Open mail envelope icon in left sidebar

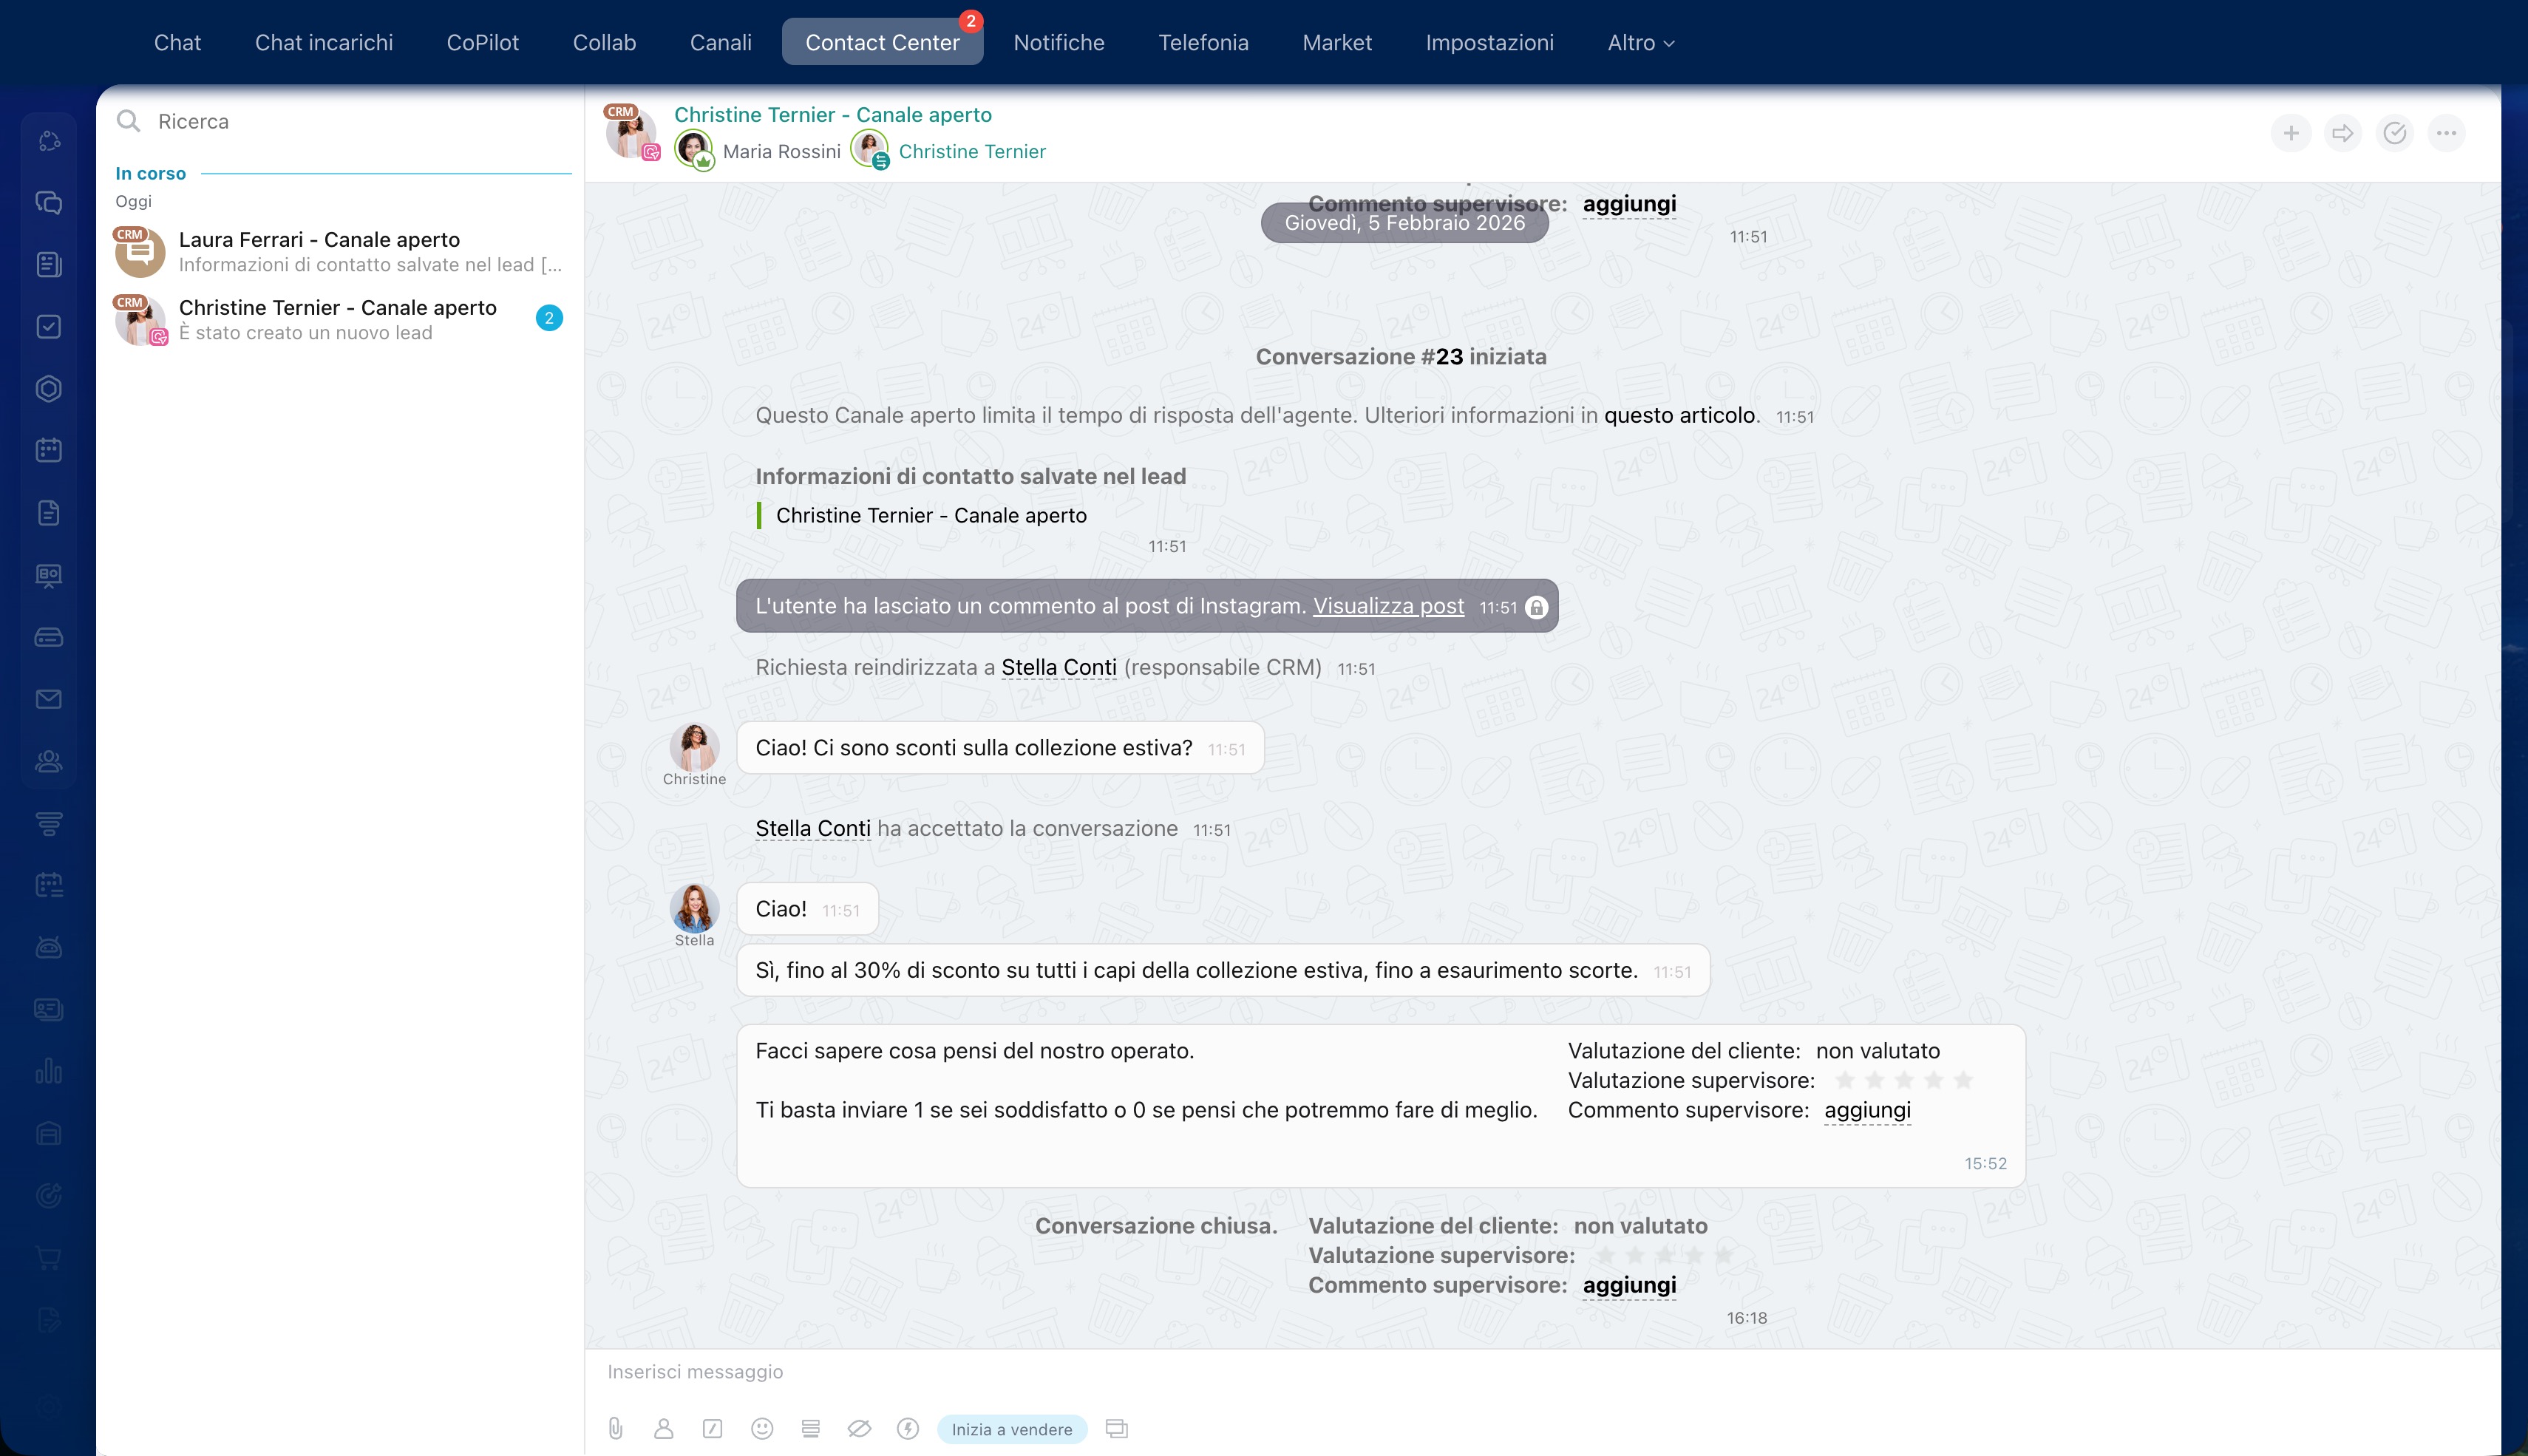click(x=49, y=699)
